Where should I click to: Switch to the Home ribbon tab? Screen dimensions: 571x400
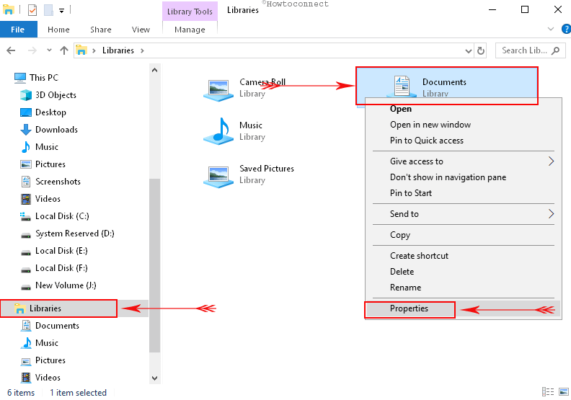(x=58, y=30)
